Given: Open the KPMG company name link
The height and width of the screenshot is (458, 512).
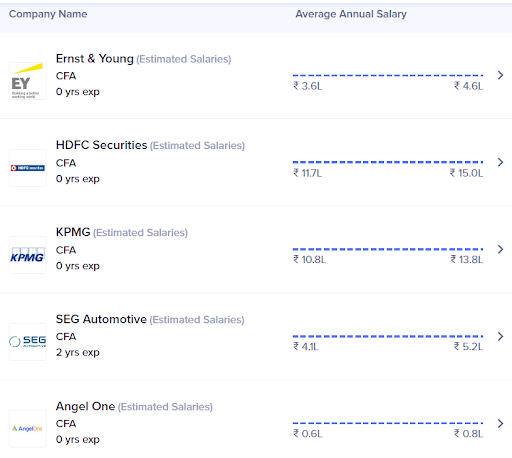Looking at the screenshot, I should click(73, 232).
